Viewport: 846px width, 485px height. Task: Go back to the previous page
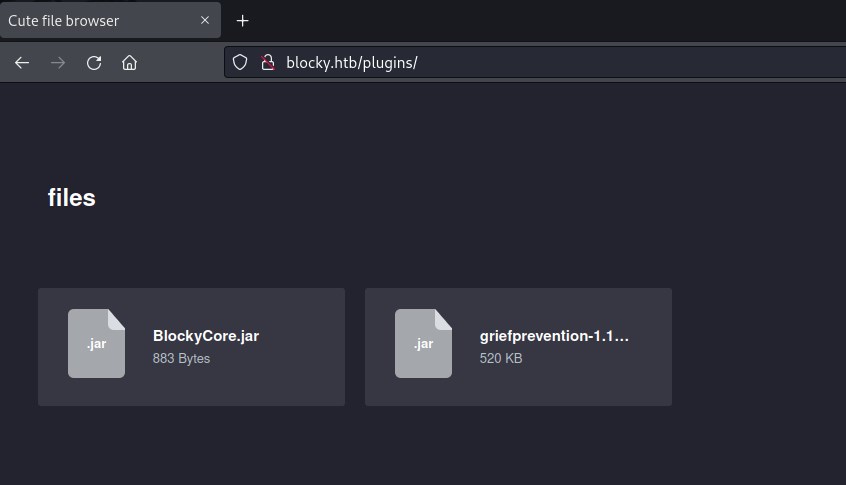pos(22,63)
